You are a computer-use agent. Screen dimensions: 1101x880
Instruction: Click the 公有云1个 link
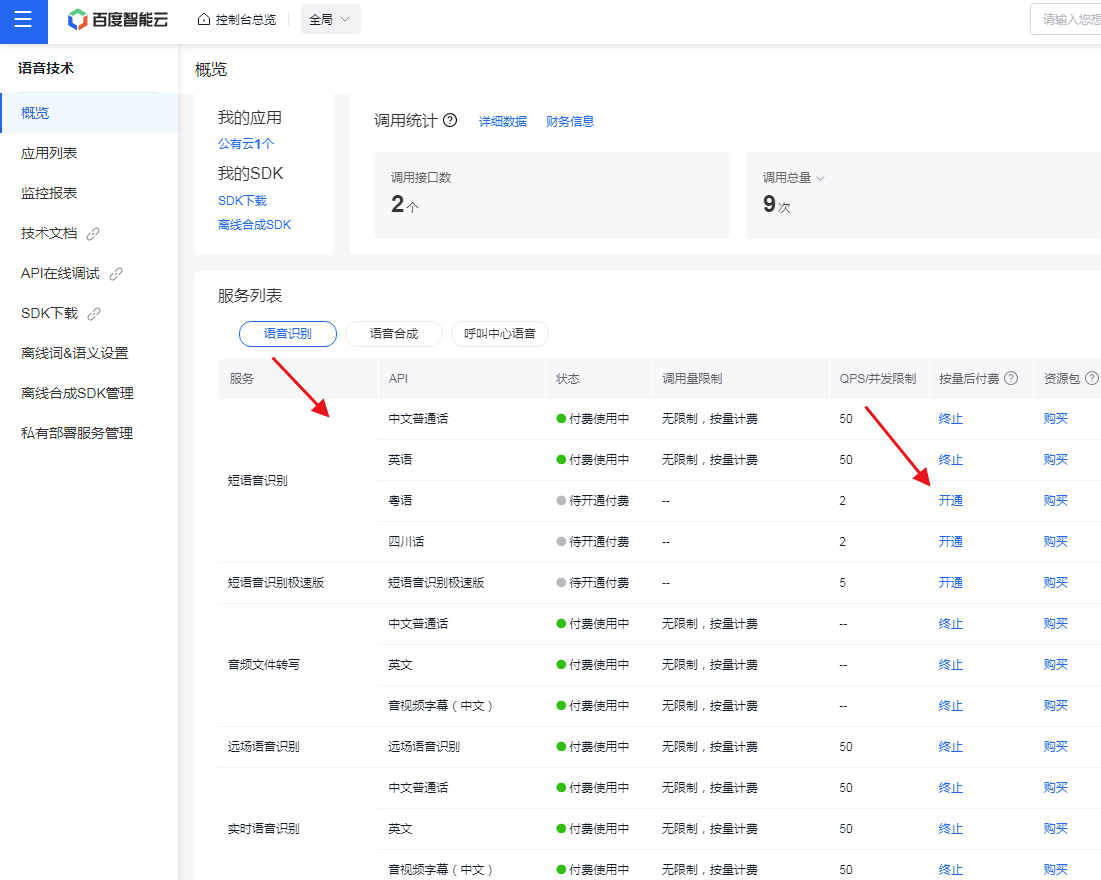click(246, 143)
